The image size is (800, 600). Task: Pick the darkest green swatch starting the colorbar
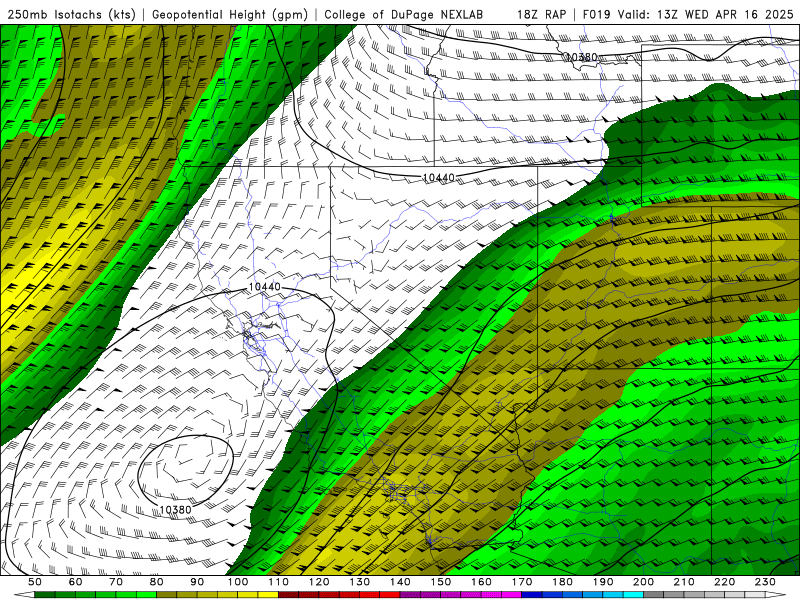click(45, 595)
